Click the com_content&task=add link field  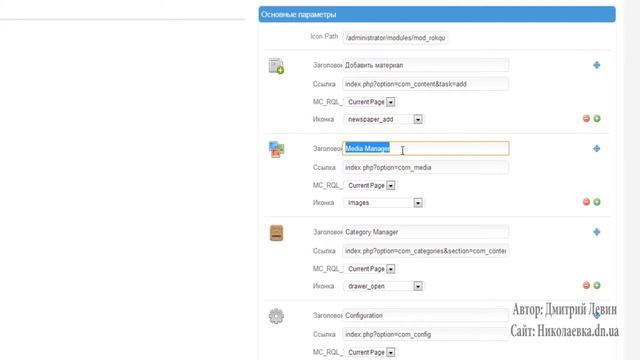coord(426,84)
